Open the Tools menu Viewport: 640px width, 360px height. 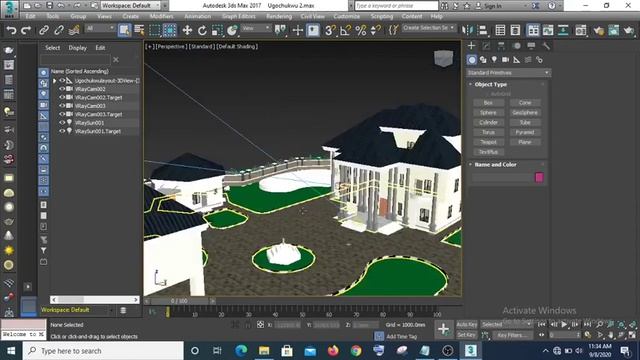(53, 16)
